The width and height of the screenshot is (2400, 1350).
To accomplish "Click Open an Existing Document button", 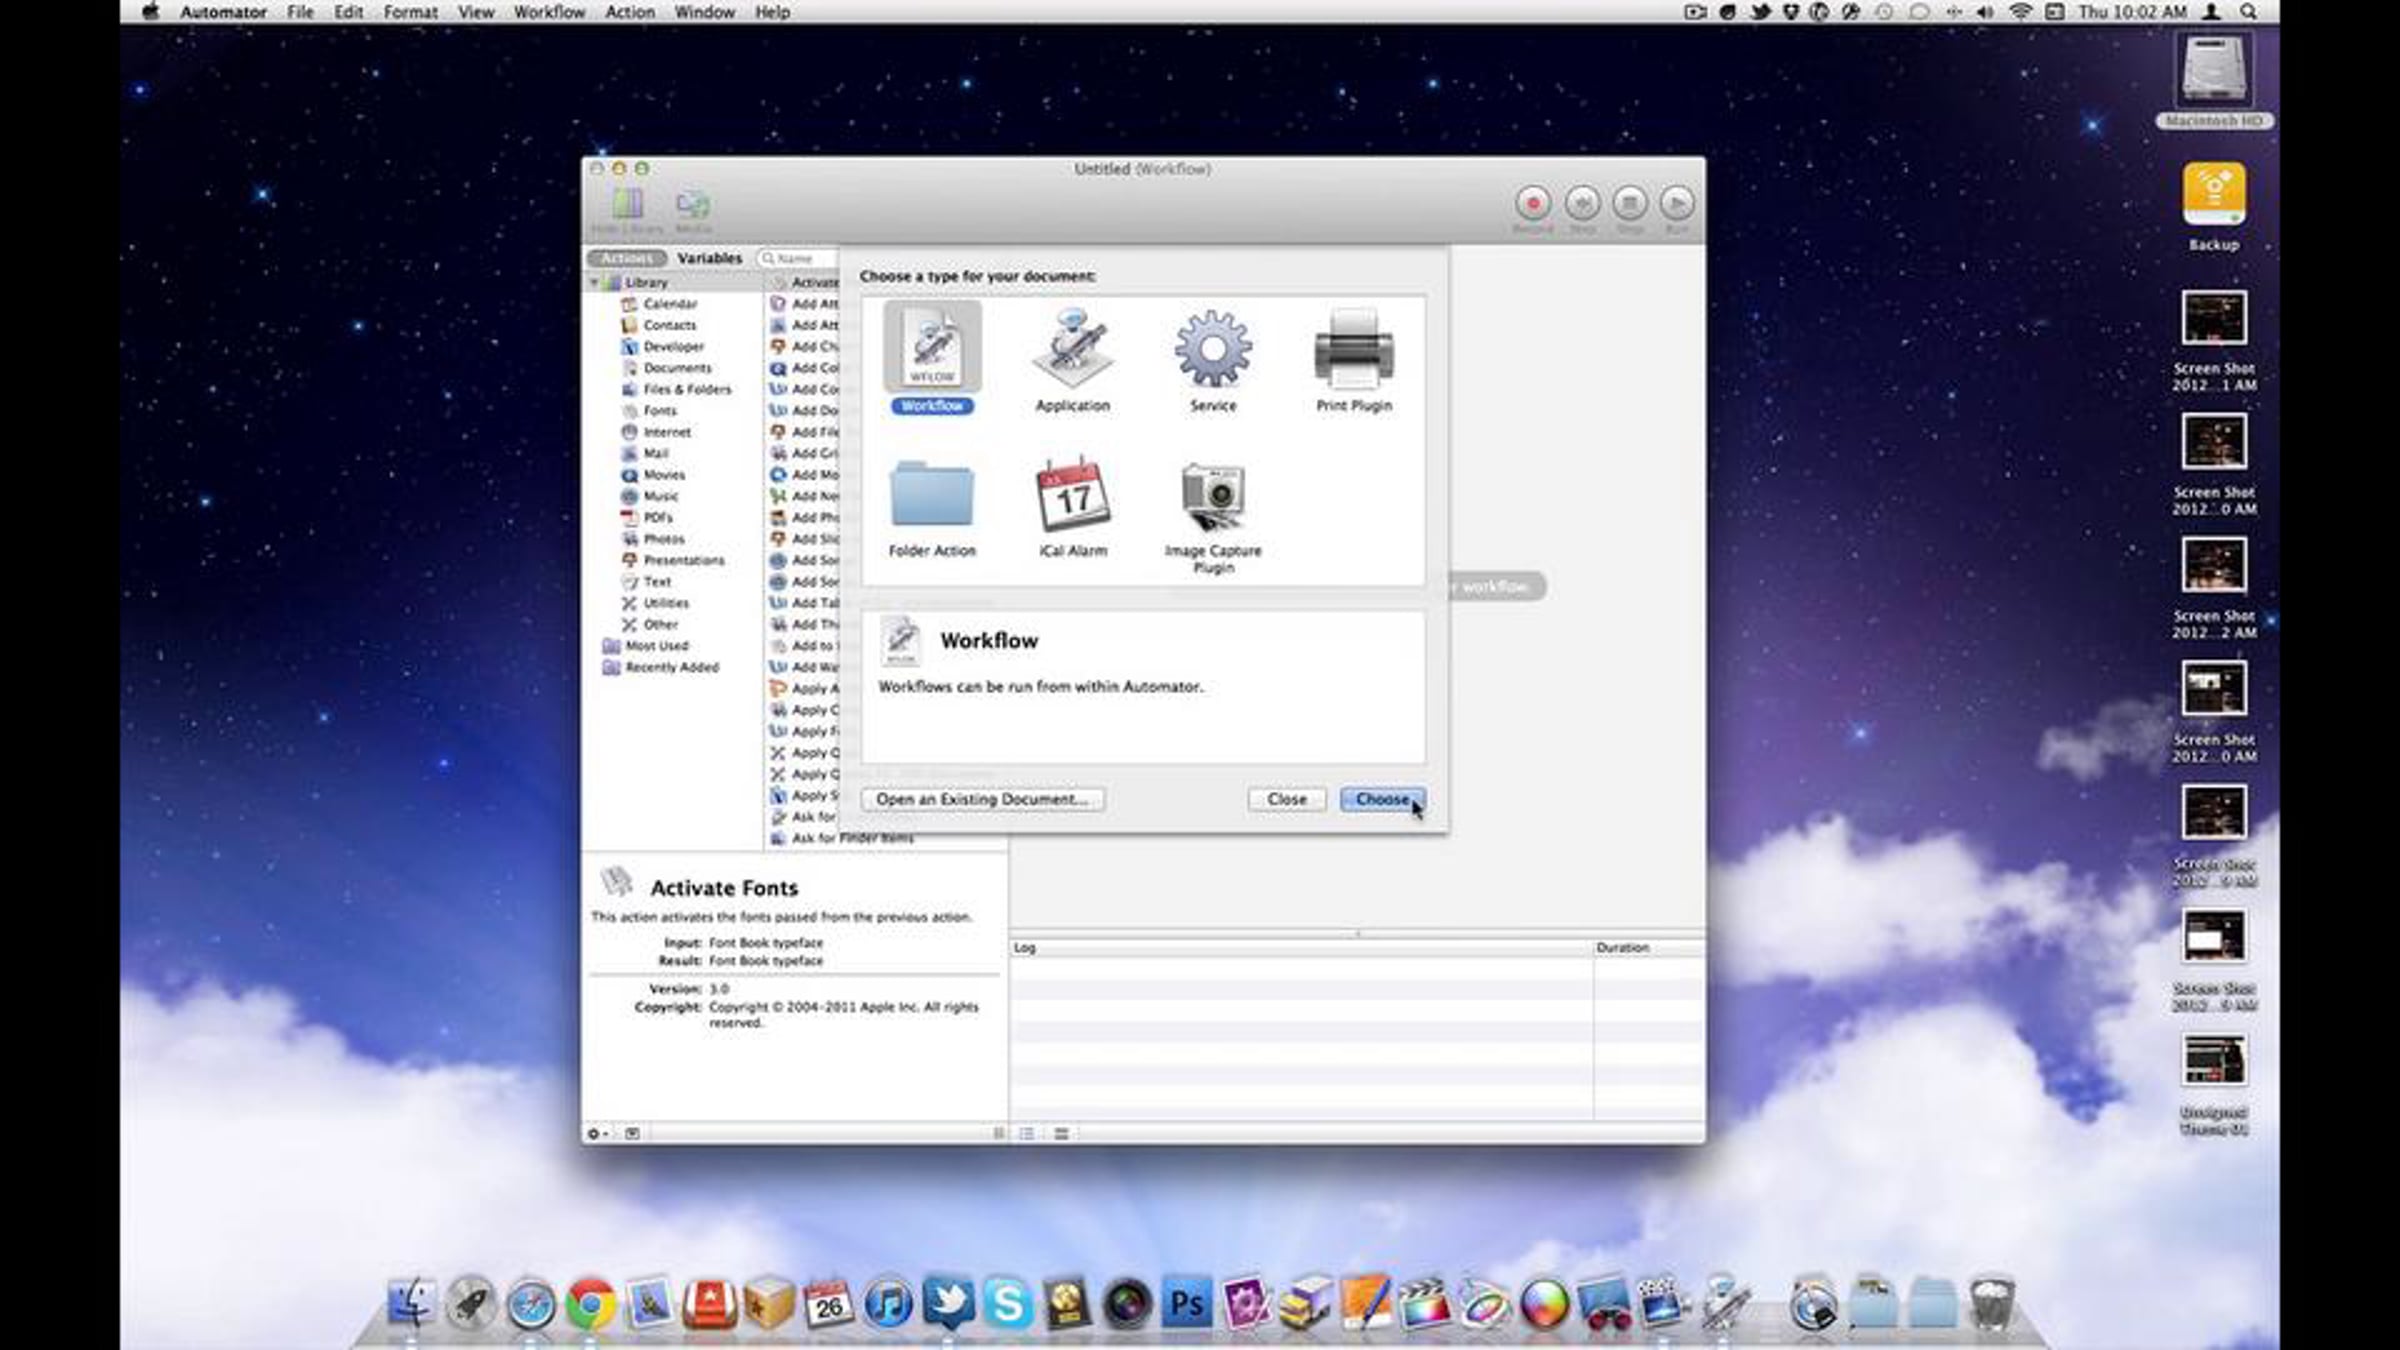I will pyautogui.click(x=983, y=799).
